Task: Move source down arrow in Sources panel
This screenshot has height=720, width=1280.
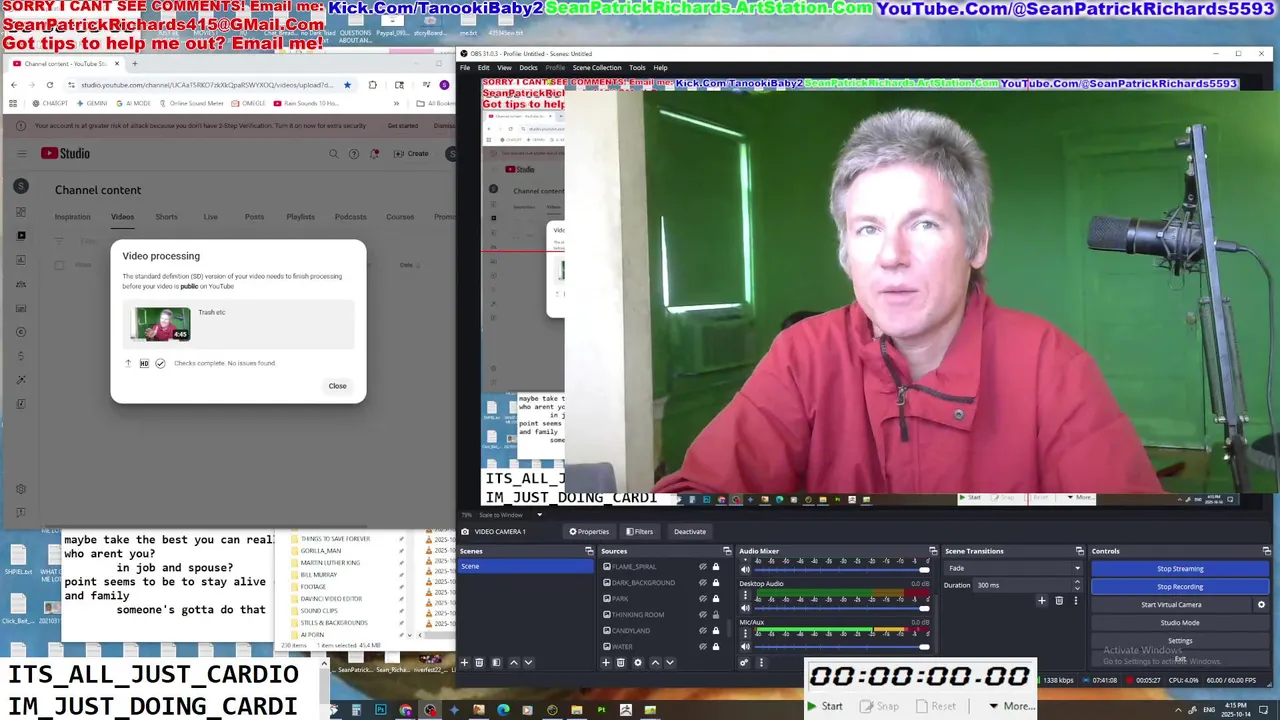Action: 670,662
